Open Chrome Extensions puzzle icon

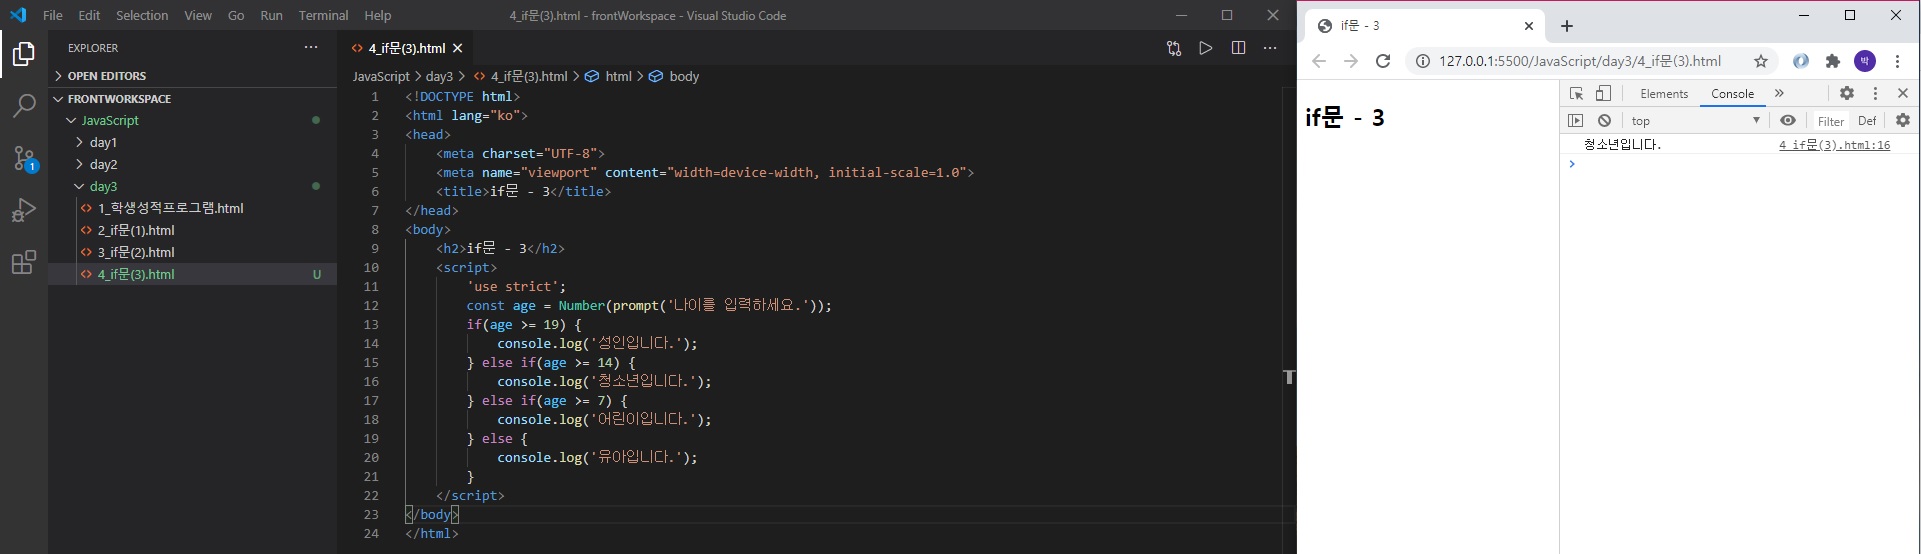pyautogui.click(x=1833, y=61)
